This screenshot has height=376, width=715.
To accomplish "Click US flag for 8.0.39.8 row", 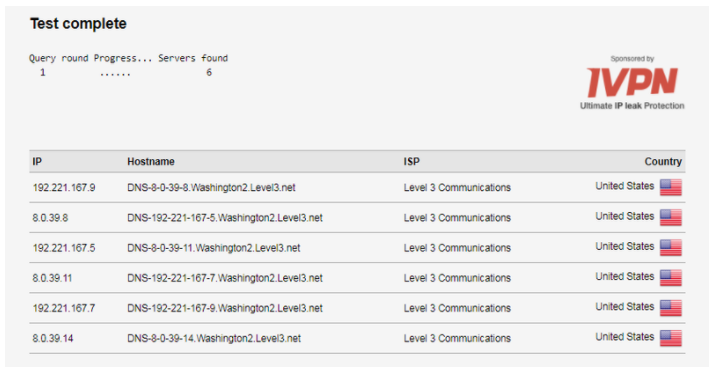I will pos(671,217).
